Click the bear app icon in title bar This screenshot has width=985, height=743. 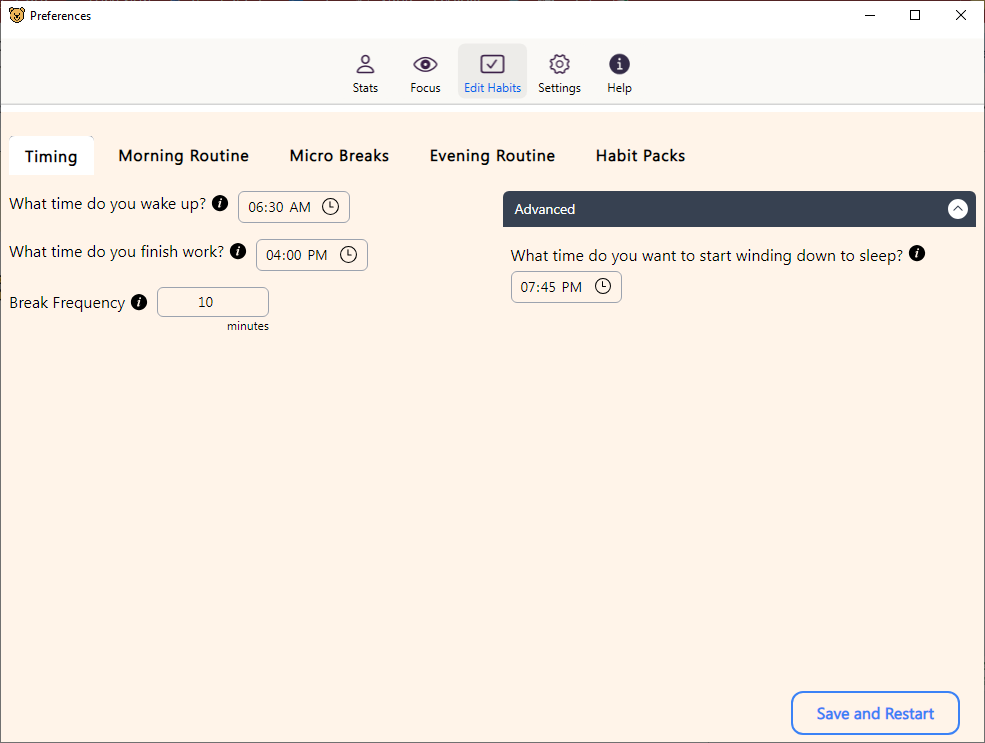click(x=17, y=15)
